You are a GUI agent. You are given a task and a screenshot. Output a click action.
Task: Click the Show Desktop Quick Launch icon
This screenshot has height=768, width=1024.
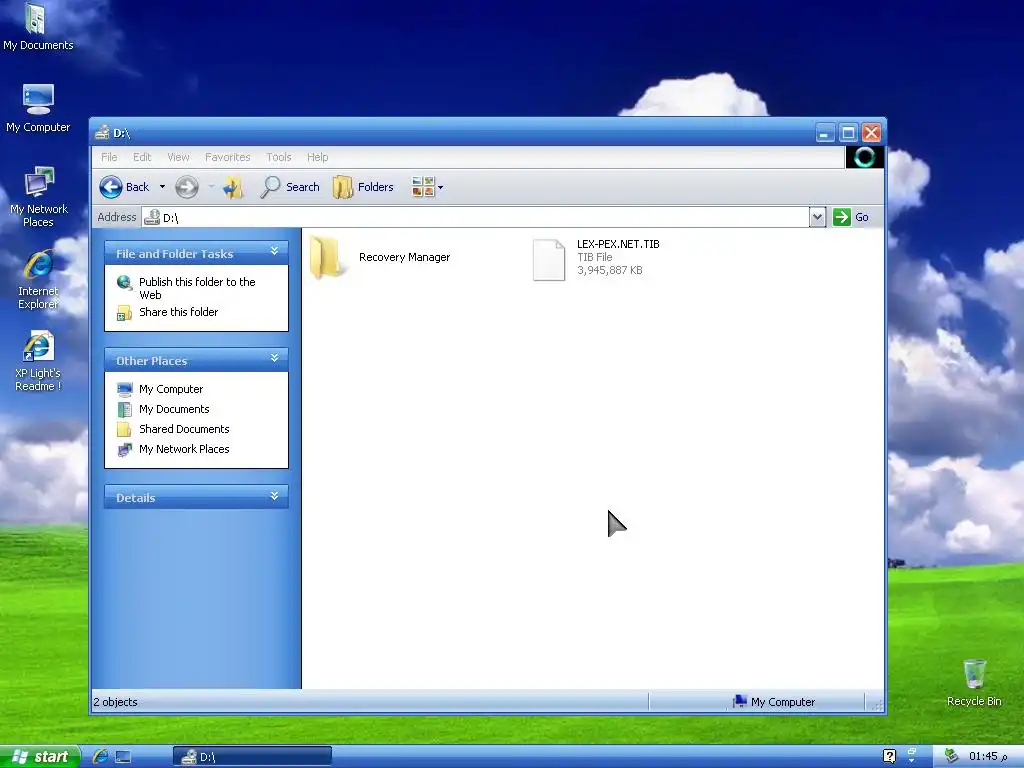pos(123,756)
